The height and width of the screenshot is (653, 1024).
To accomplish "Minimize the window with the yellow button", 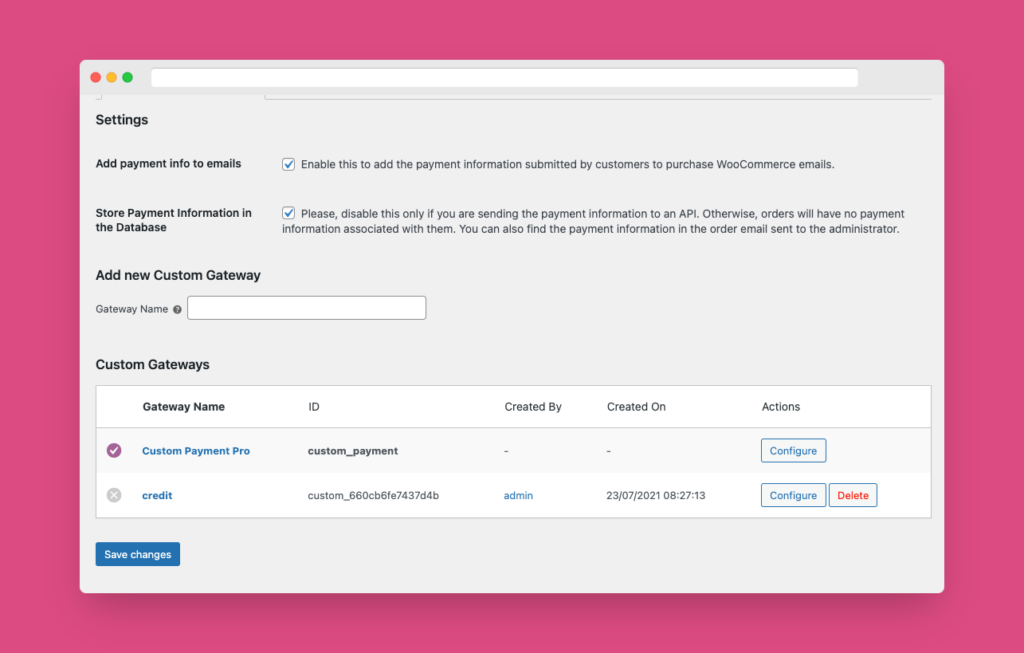I will tap(112, 77).
